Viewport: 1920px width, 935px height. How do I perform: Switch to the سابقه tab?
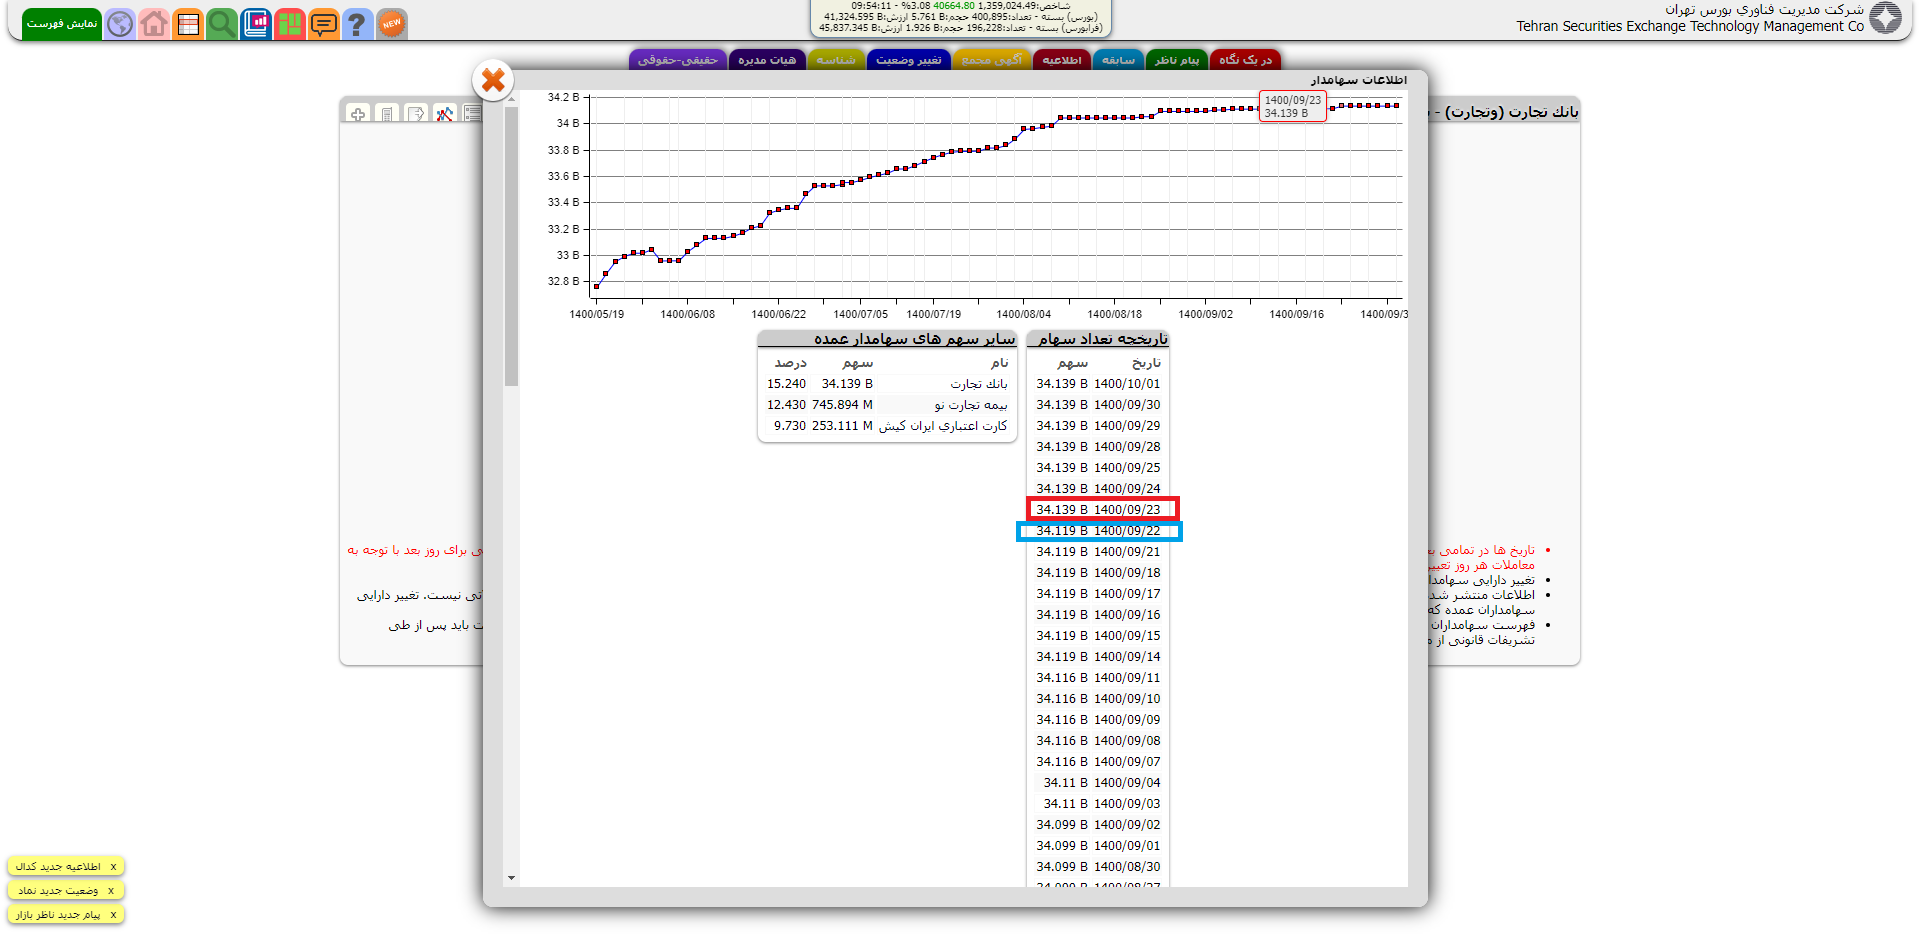[x=1118, y=60]
